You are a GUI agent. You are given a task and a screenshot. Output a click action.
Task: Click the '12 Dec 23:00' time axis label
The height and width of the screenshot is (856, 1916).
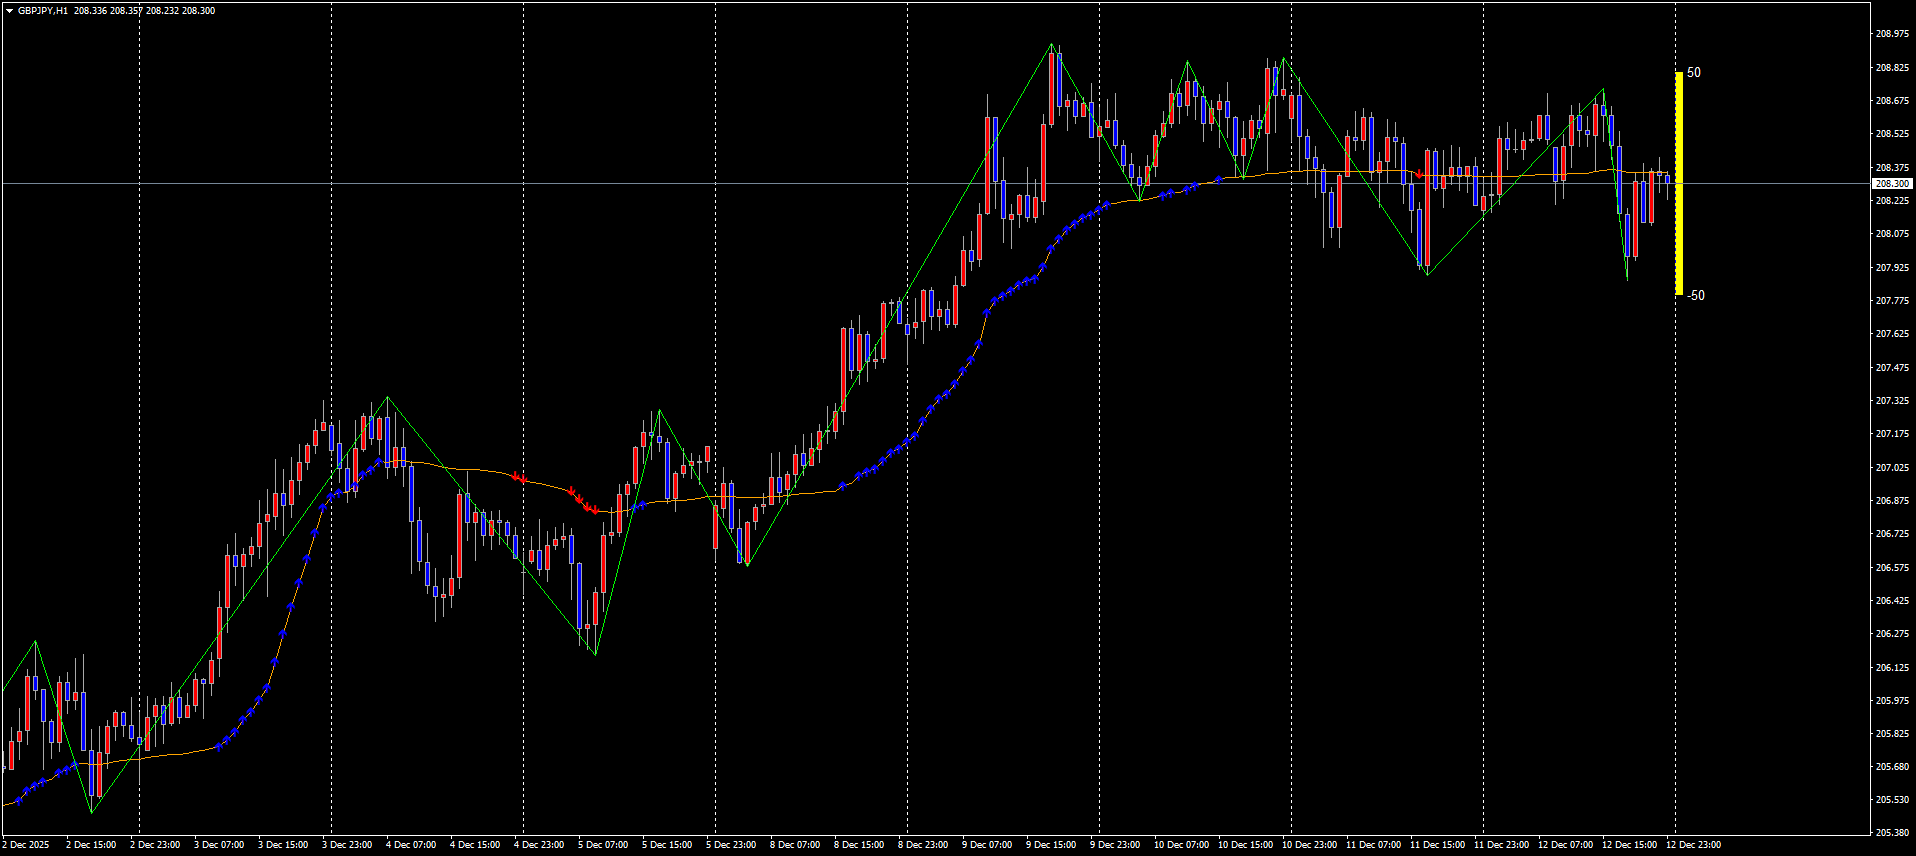tap(1693, 845)
